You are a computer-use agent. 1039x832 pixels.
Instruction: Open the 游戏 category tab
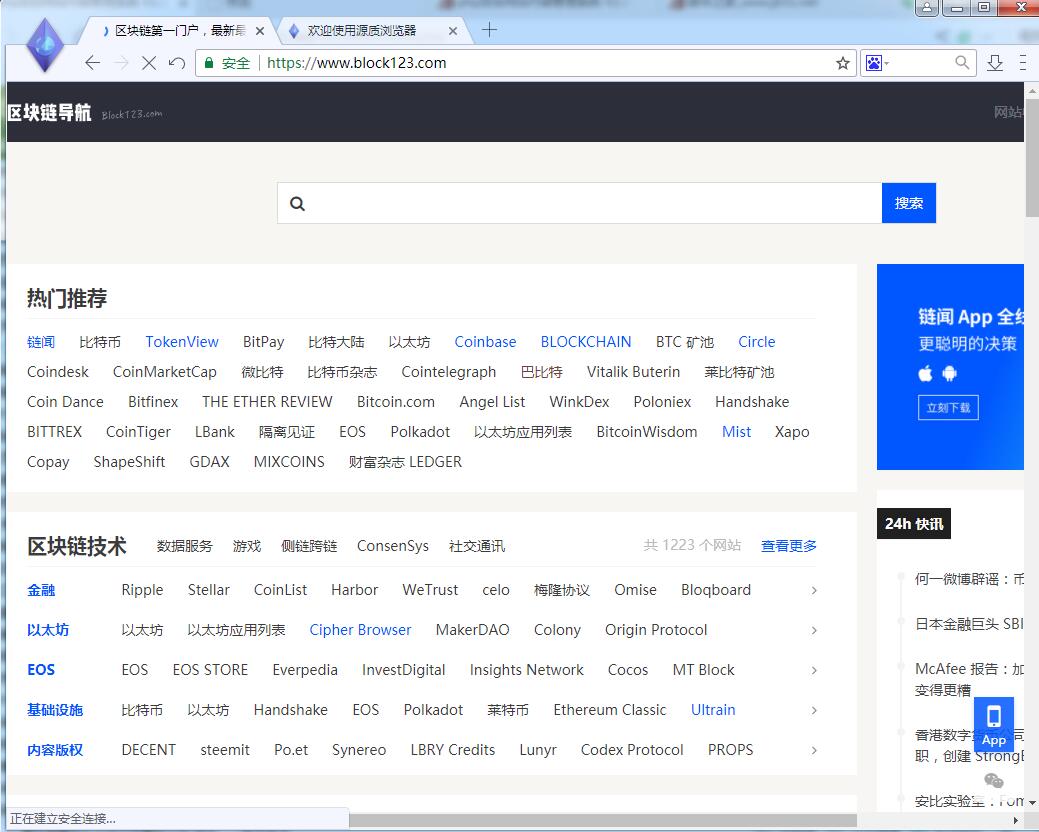246,546
